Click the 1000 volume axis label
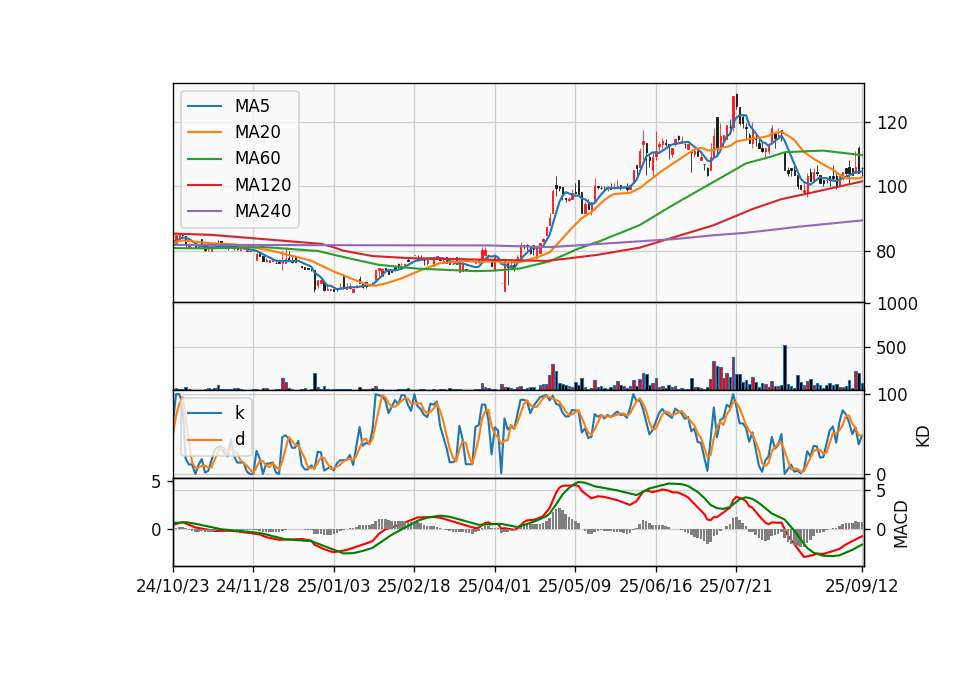 (898, 304)
